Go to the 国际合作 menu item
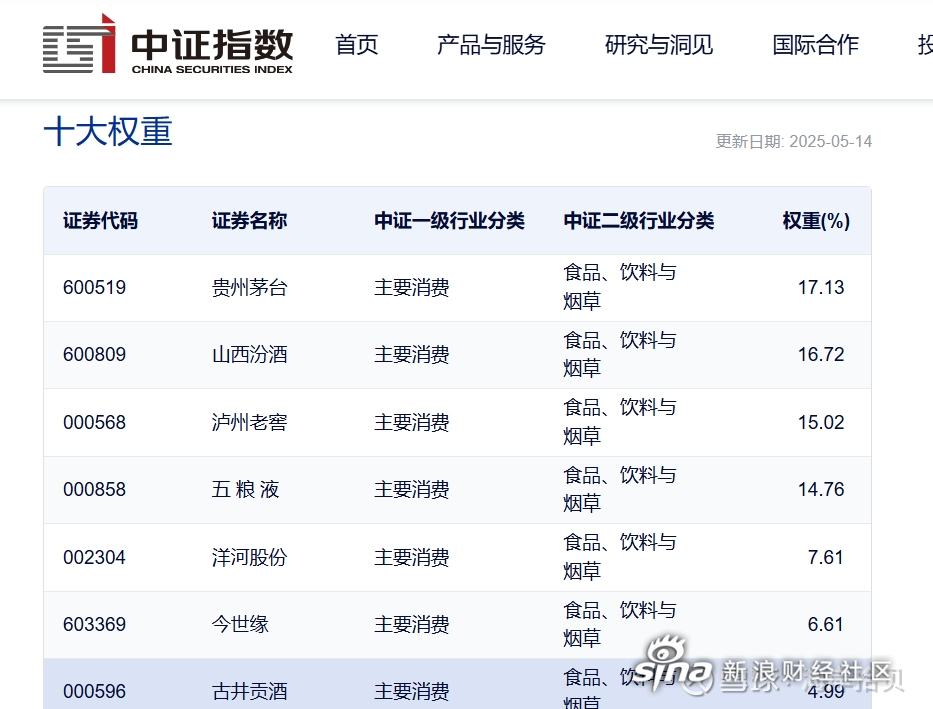This screenshot has width=933, height=709. 815,45
